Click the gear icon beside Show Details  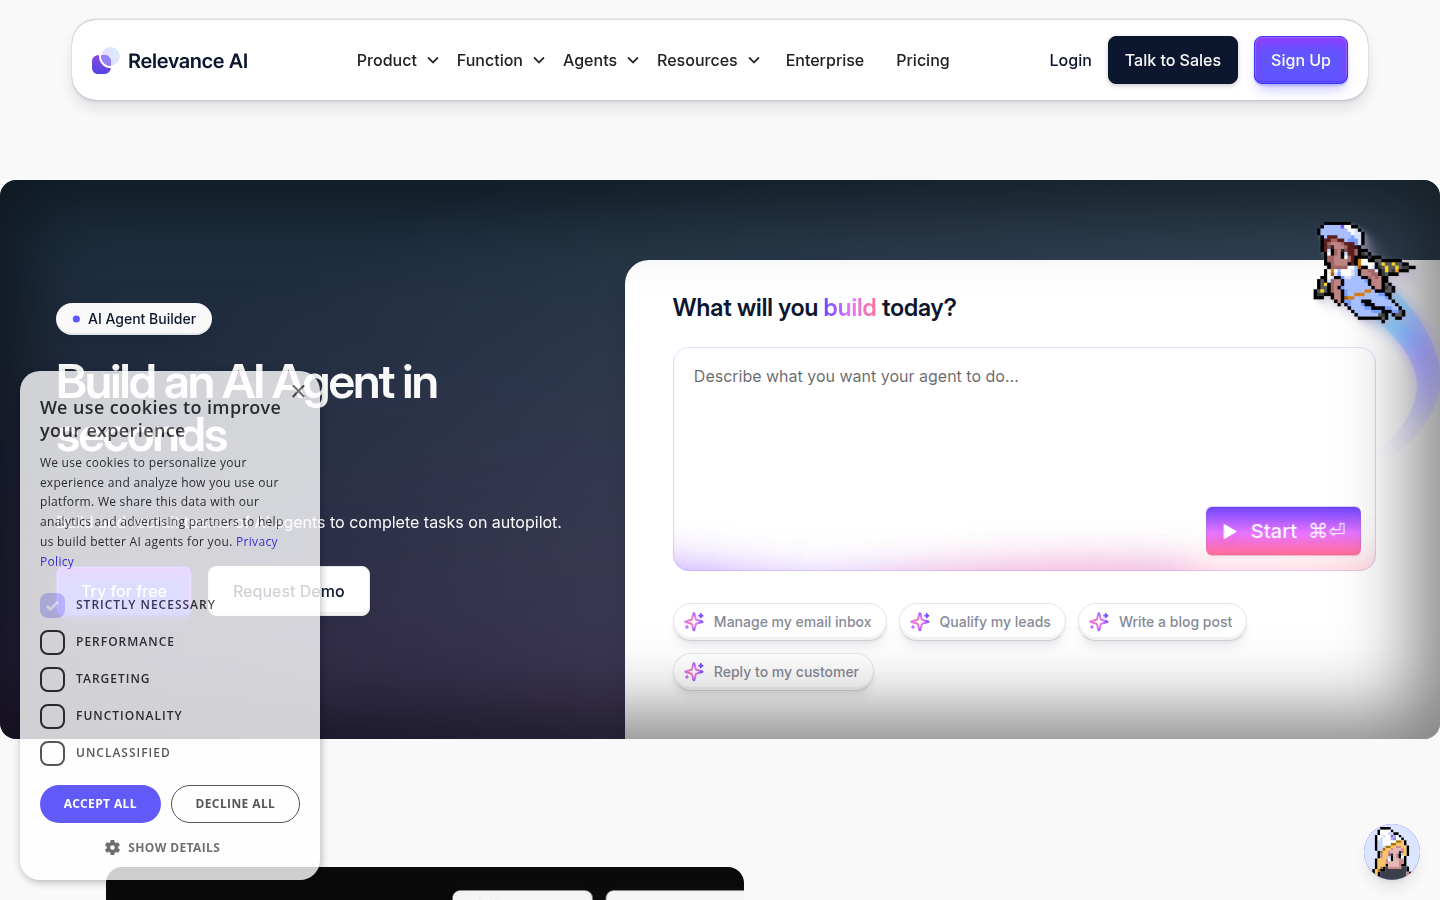pyautogui.click(x=112, y=847)
